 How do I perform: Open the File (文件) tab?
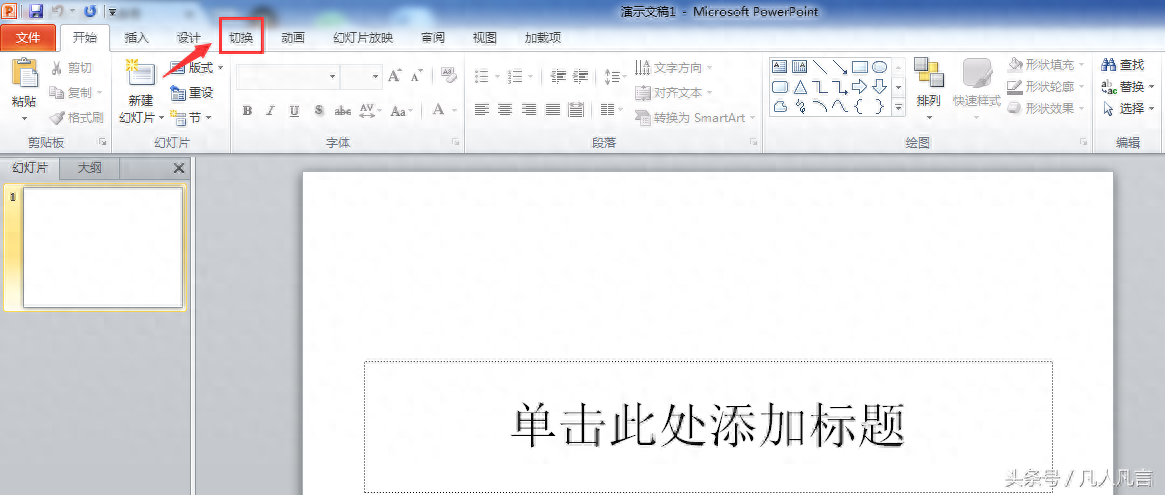[28, 38]
